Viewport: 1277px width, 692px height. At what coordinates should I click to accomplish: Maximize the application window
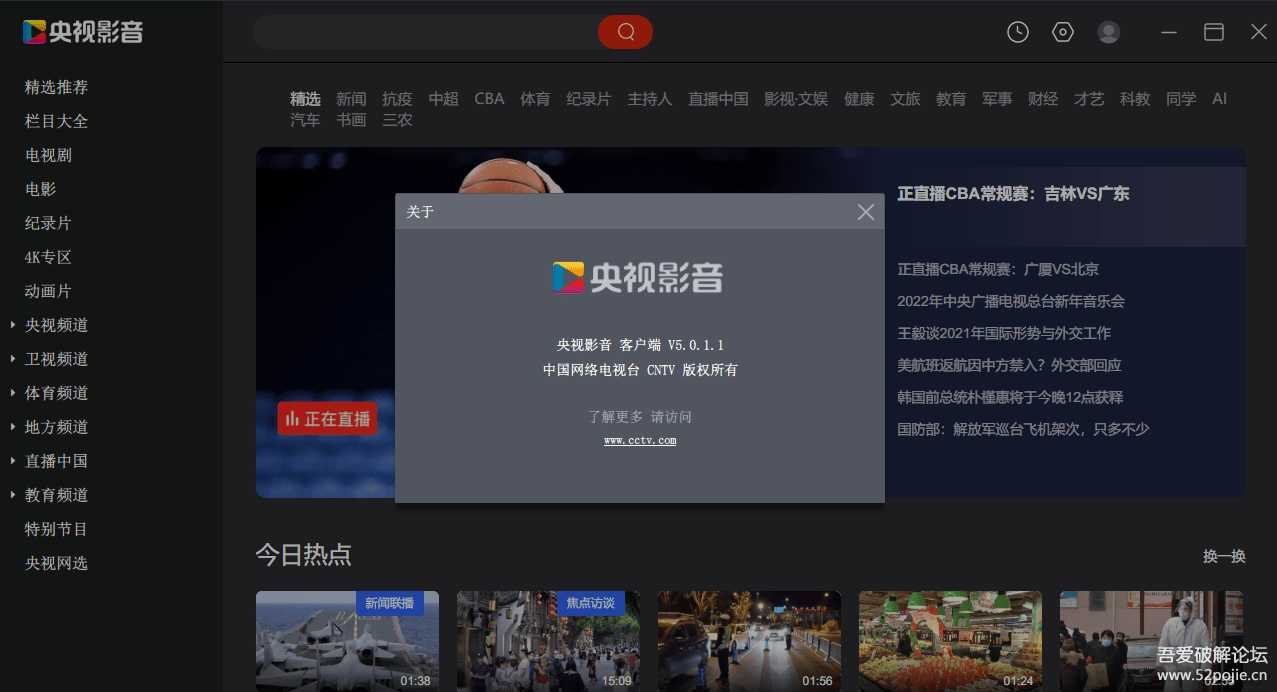(1214, 32)
